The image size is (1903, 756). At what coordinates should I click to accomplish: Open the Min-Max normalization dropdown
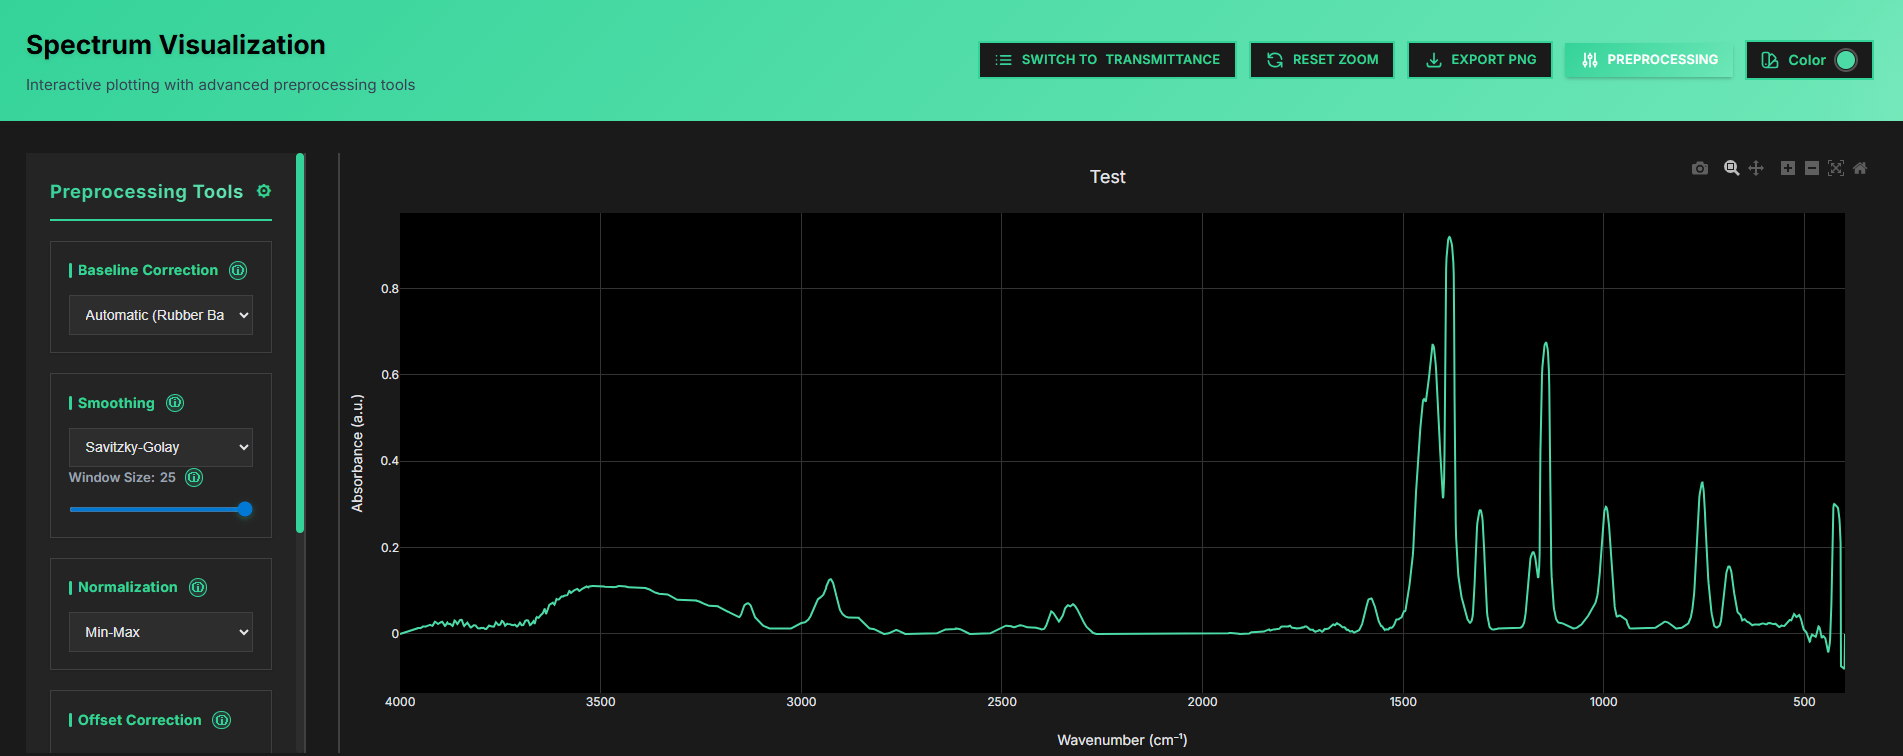click(161, 632)
